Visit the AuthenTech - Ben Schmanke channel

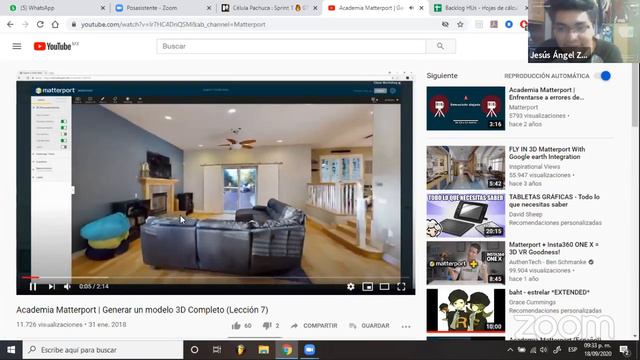click(x=547, y=262)
